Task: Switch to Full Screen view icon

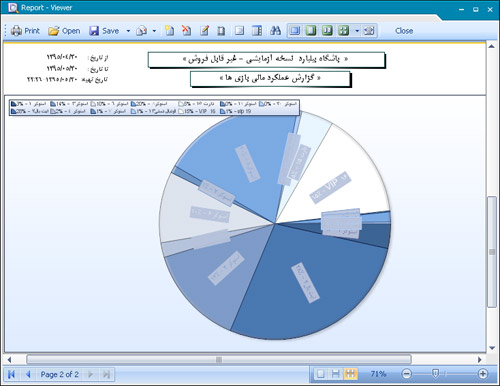Action: coord(295,31)
